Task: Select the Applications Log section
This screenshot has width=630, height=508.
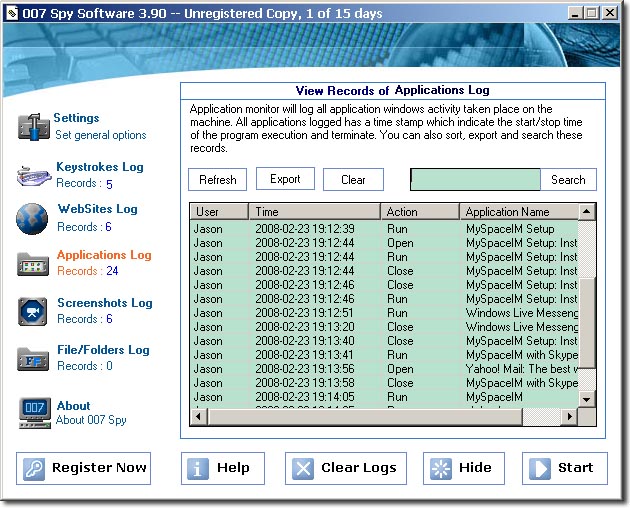Action: [x=104, y=255]
